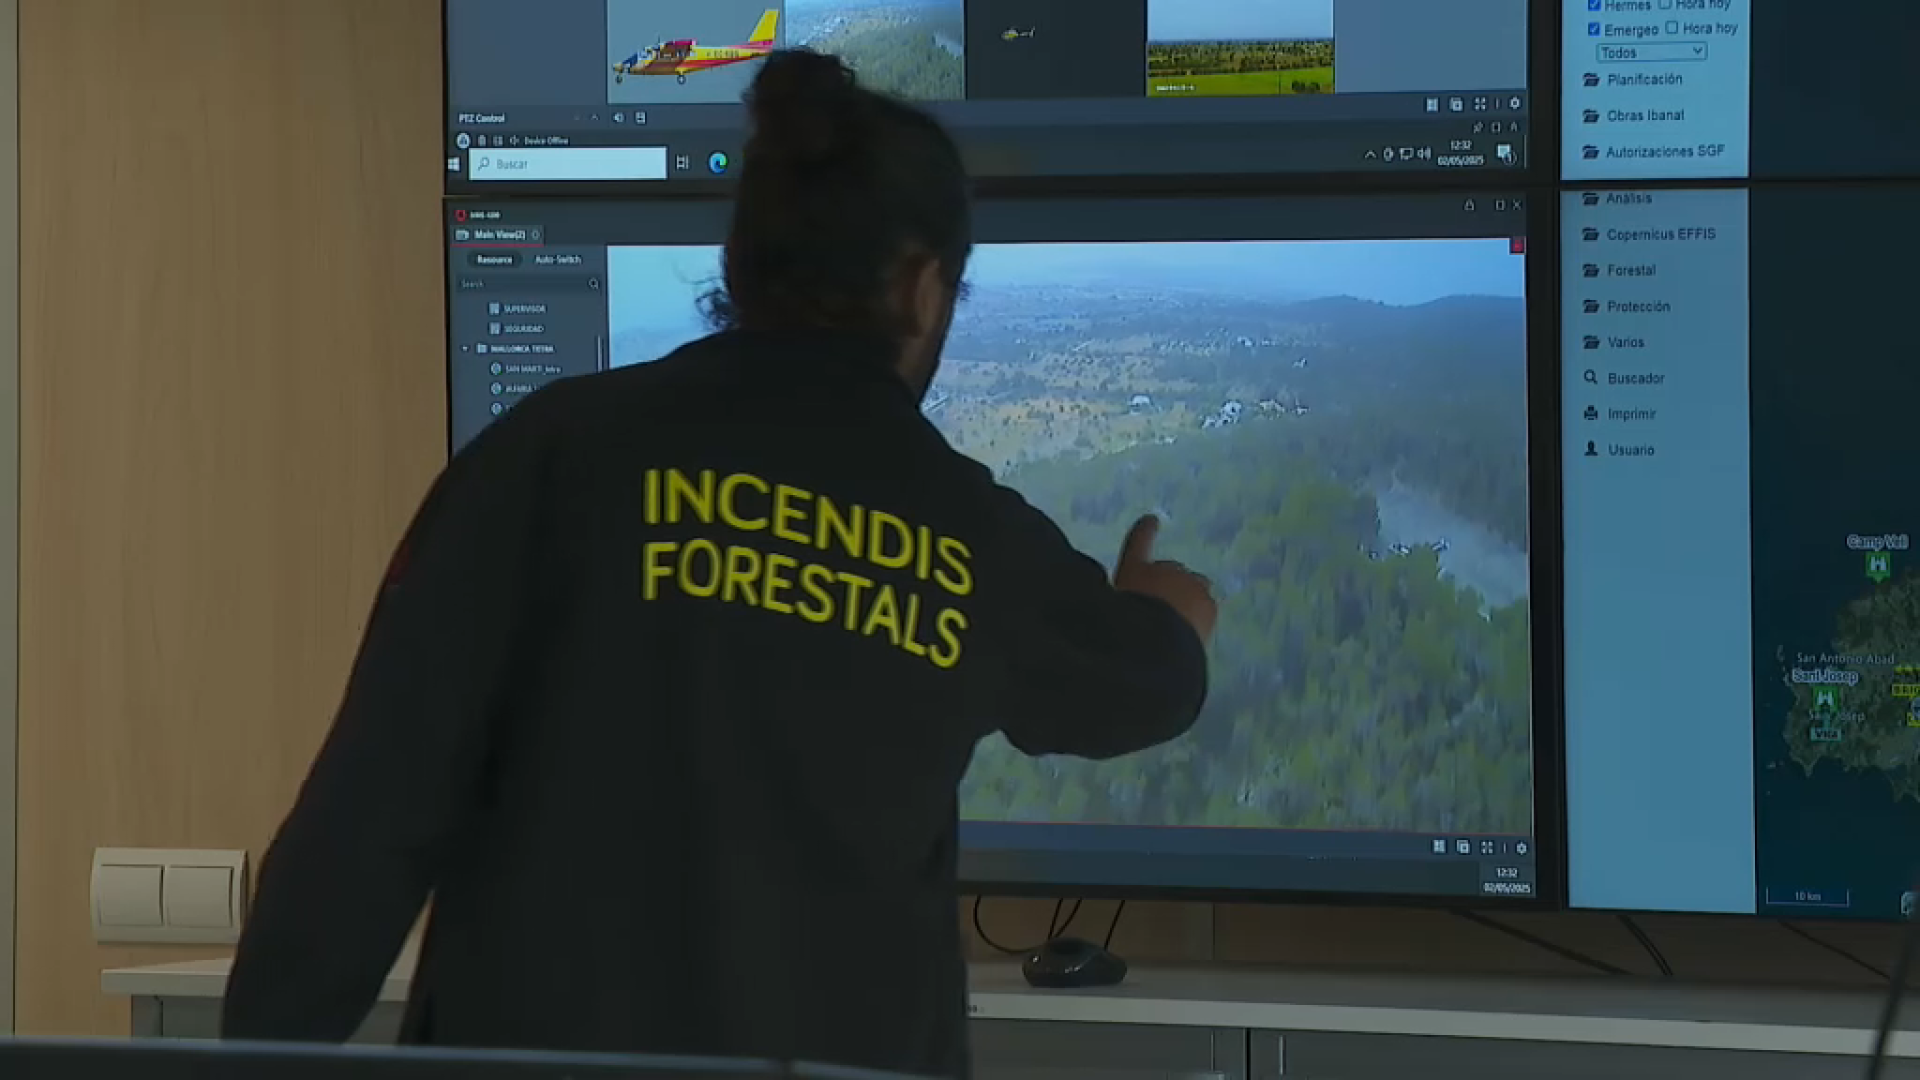Click the Buscar taskbar search box
This screenshot has width=1920, height=1080.
[568, 163]
